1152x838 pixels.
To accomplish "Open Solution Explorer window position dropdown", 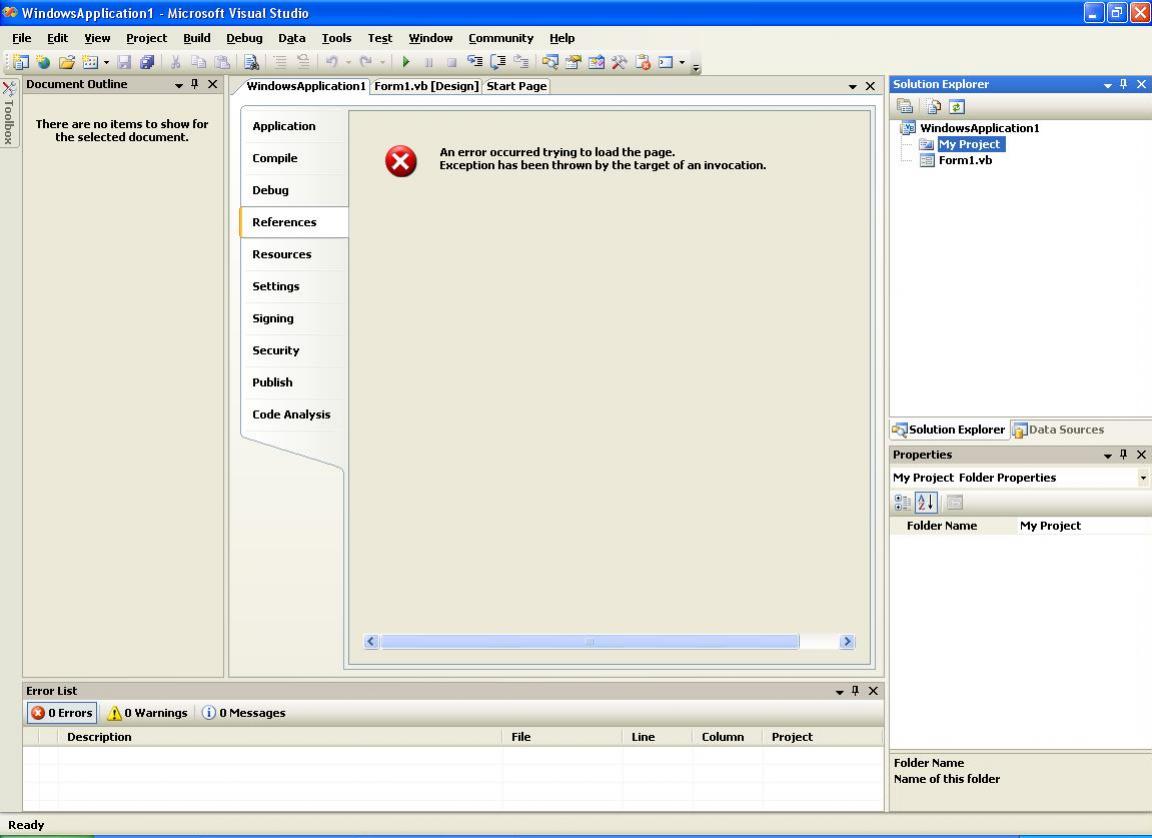I will click(x=1107, y=85).
